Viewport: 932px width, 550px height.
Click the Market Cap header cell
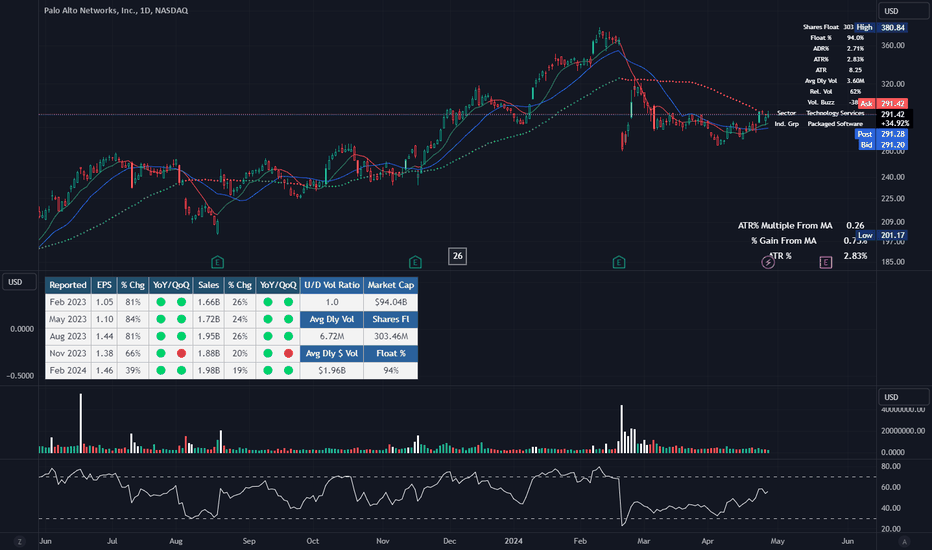[391, 285]
